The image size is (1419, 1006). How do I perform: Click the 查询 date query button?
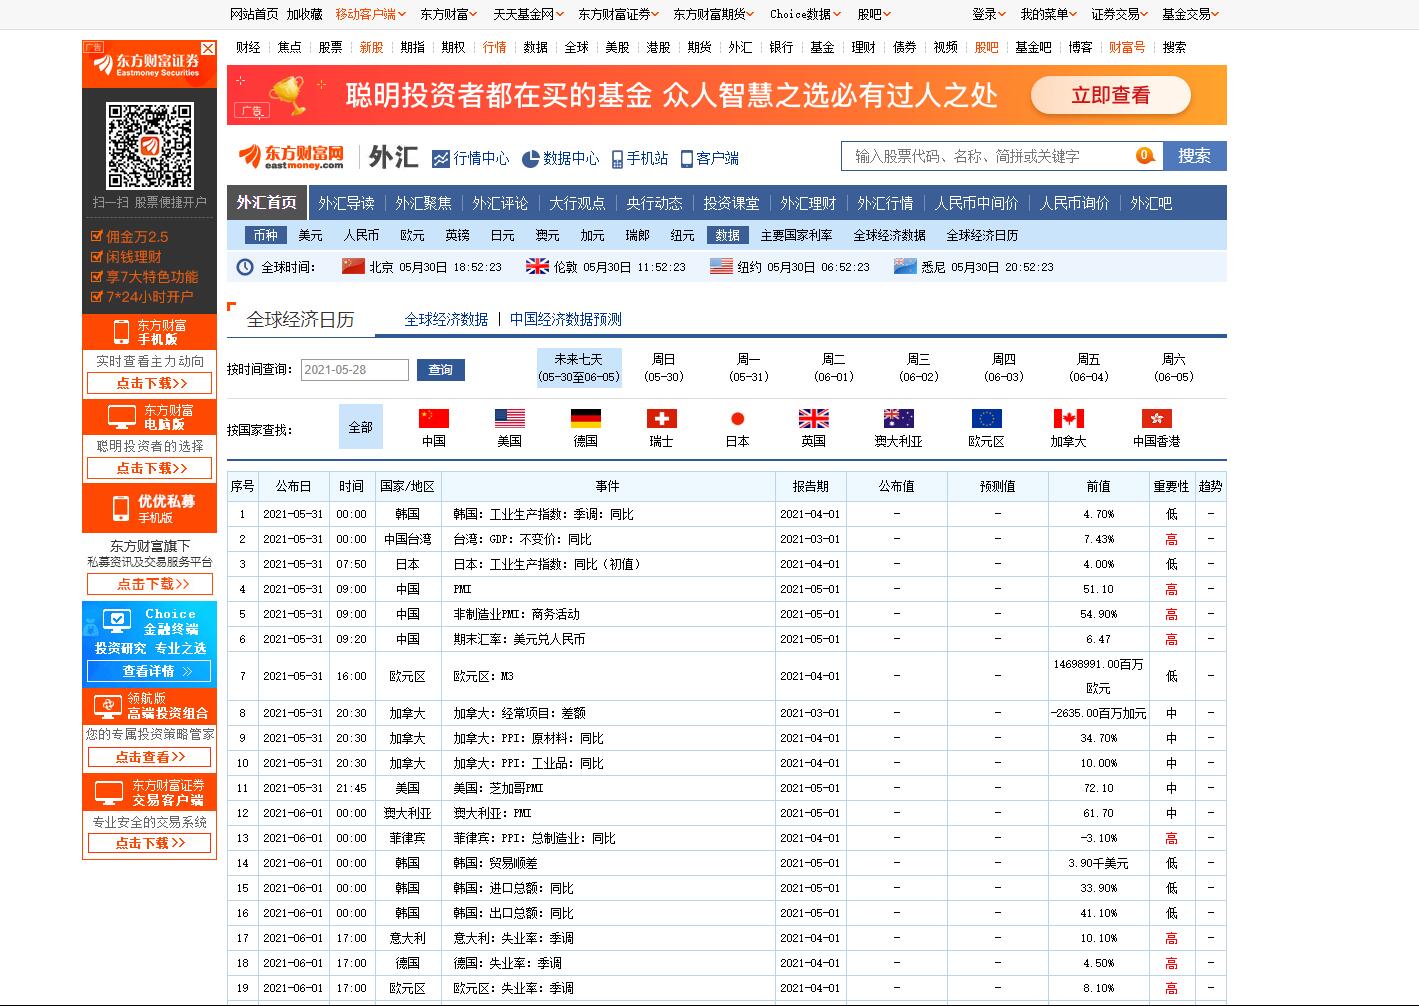[440, 370]
